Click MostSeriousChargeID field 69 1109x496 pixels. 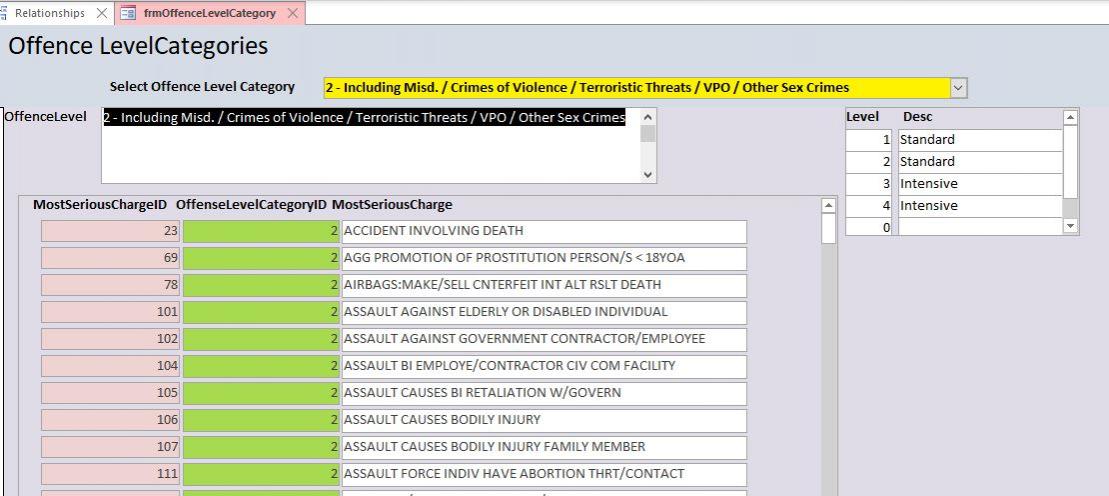(x=110, y=258)
